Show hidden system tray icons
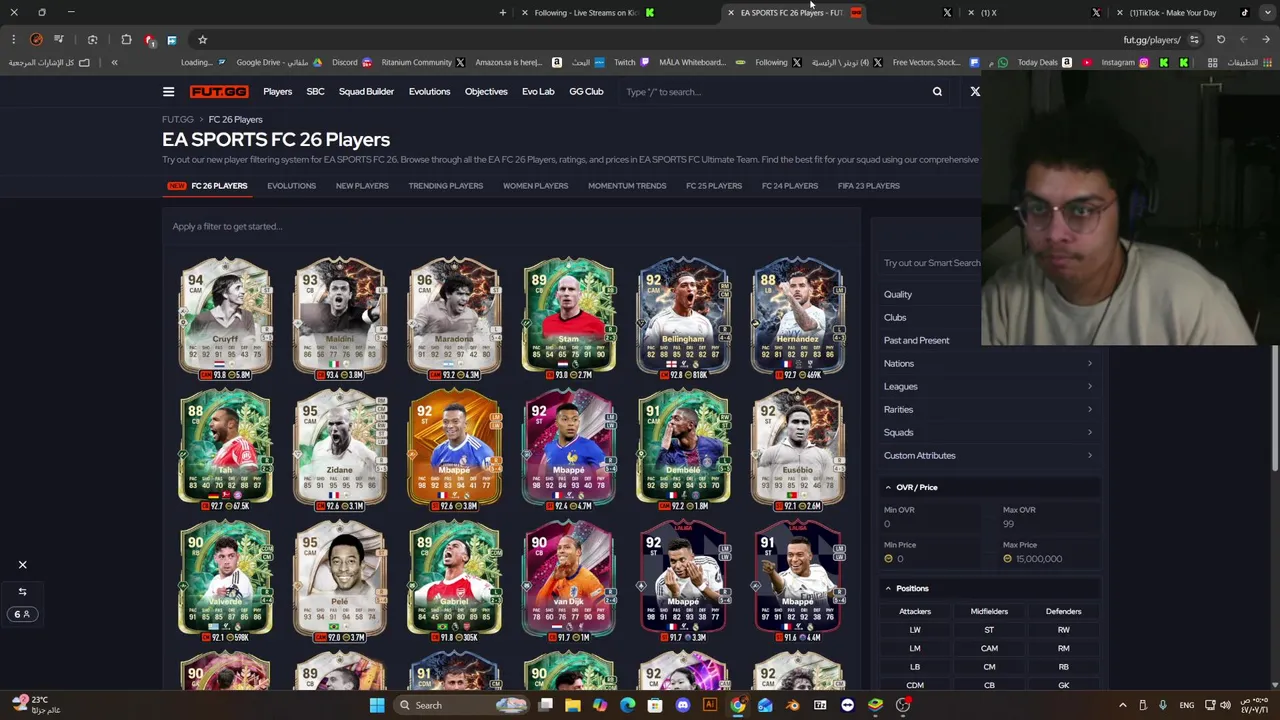 coord(1122,705)
